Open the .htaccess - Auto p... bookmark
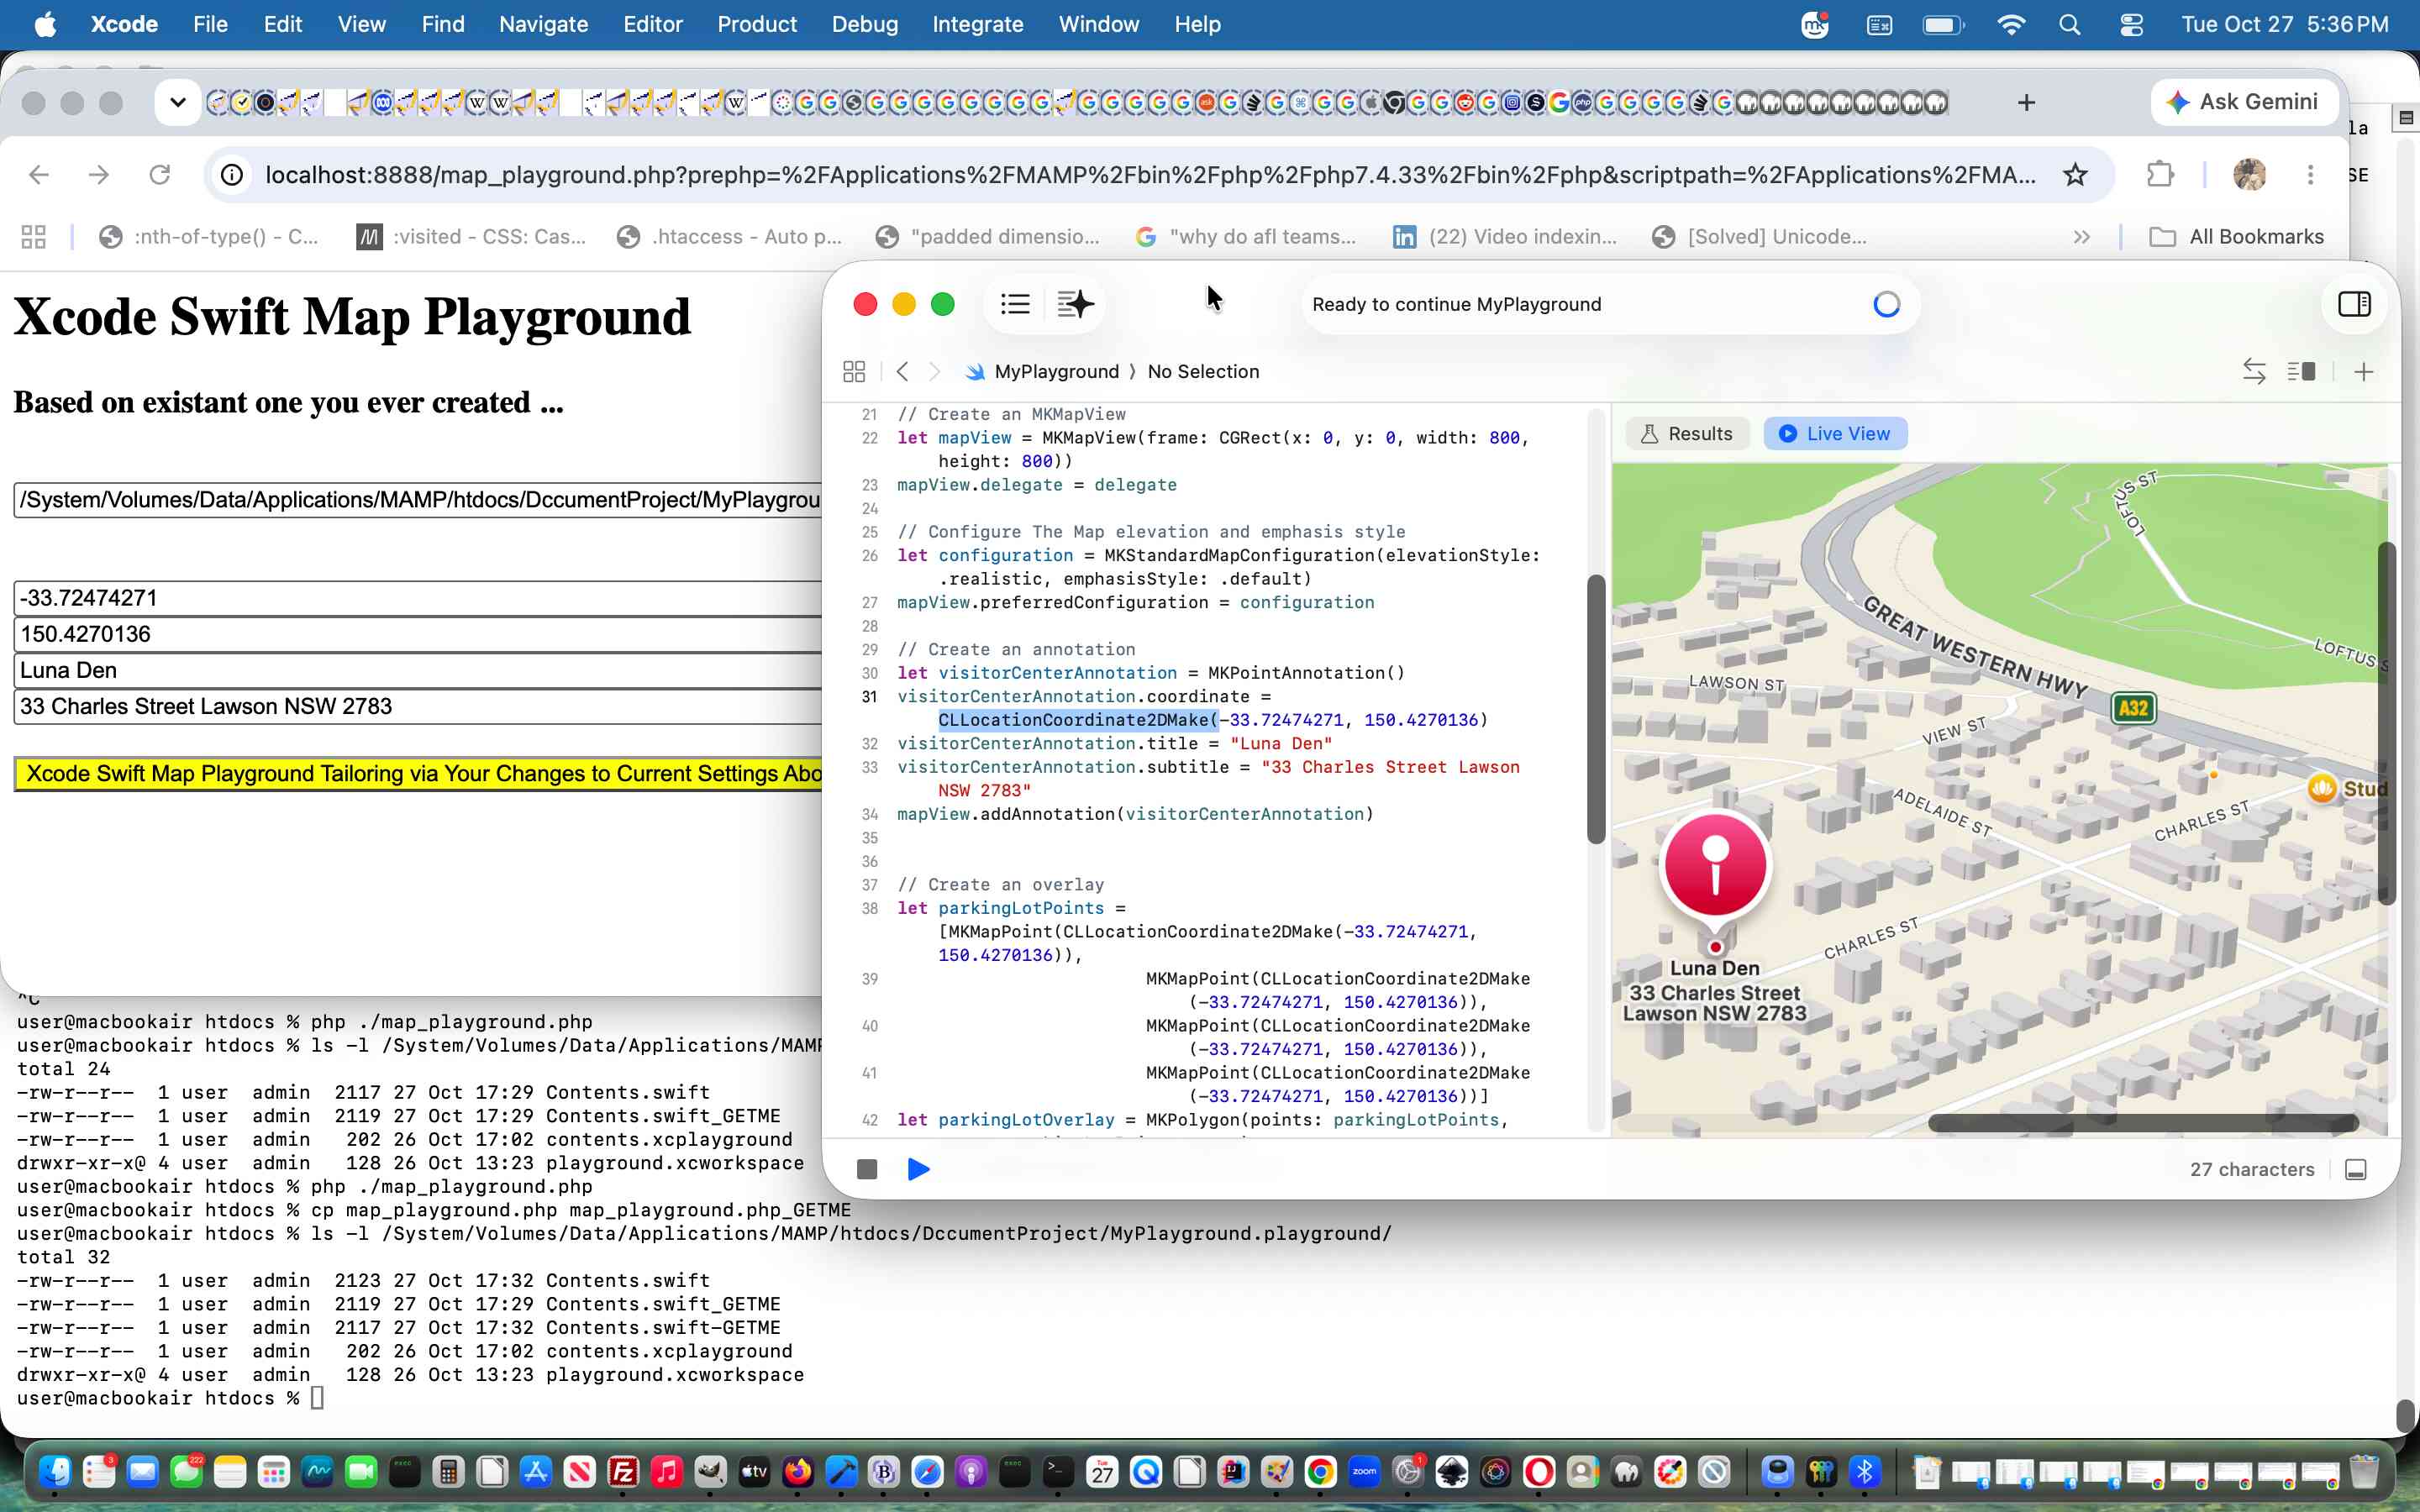2420x1512 pixels. pyautogui.click(x=730, y=237)
